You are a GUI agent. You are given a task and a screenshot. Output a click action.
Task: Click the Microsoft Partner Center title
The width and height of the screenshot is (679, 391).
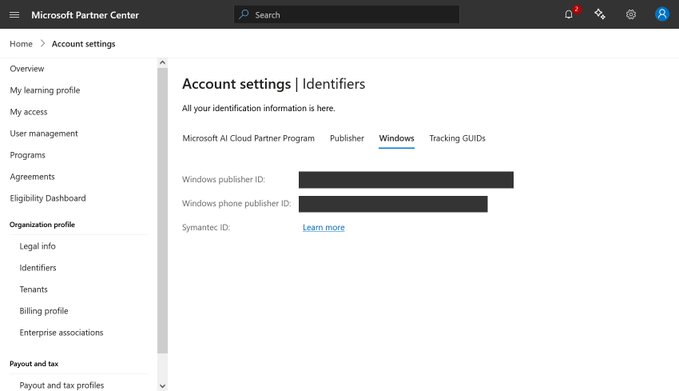[x=85, y=15]
